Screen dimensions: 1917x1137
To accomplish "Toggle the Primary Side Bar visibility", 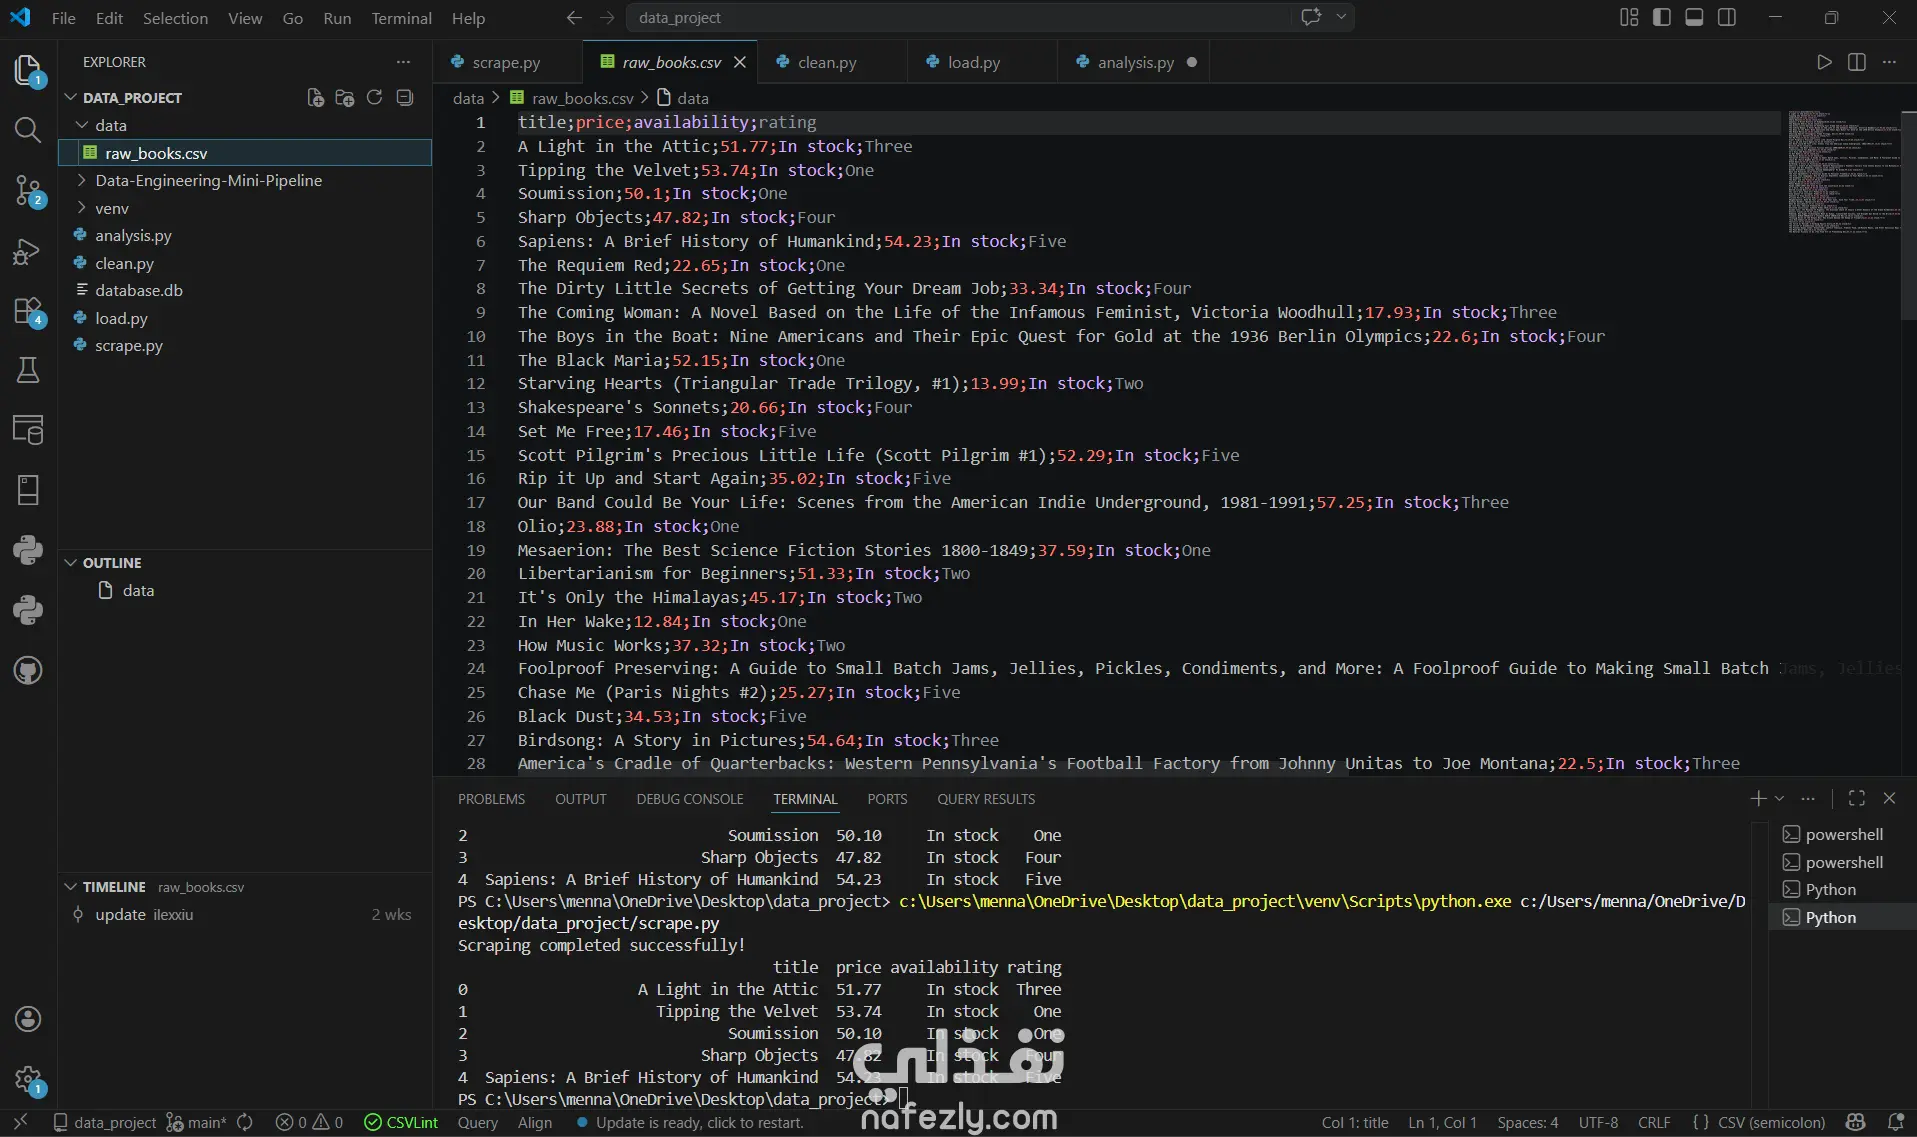I will click(1662, 18).
